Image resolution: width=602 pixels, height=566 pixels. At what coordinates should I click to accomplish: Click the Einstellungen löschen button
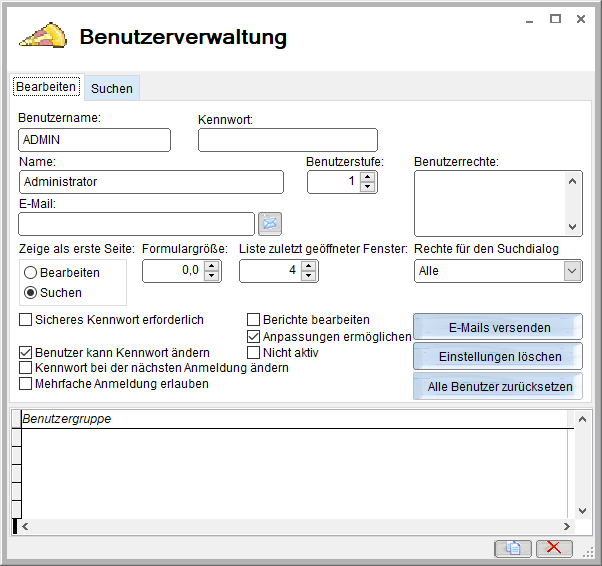(x=498, y=356)
